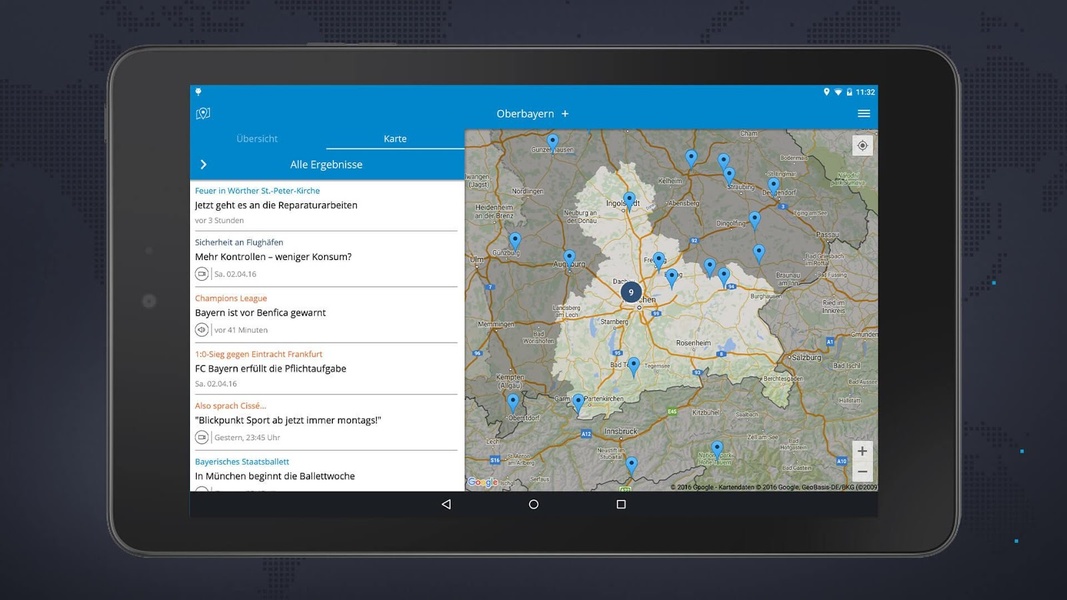Expand the Alle Ergebnisse chevron
The image size is (1067, 600).
pos(203,165)
